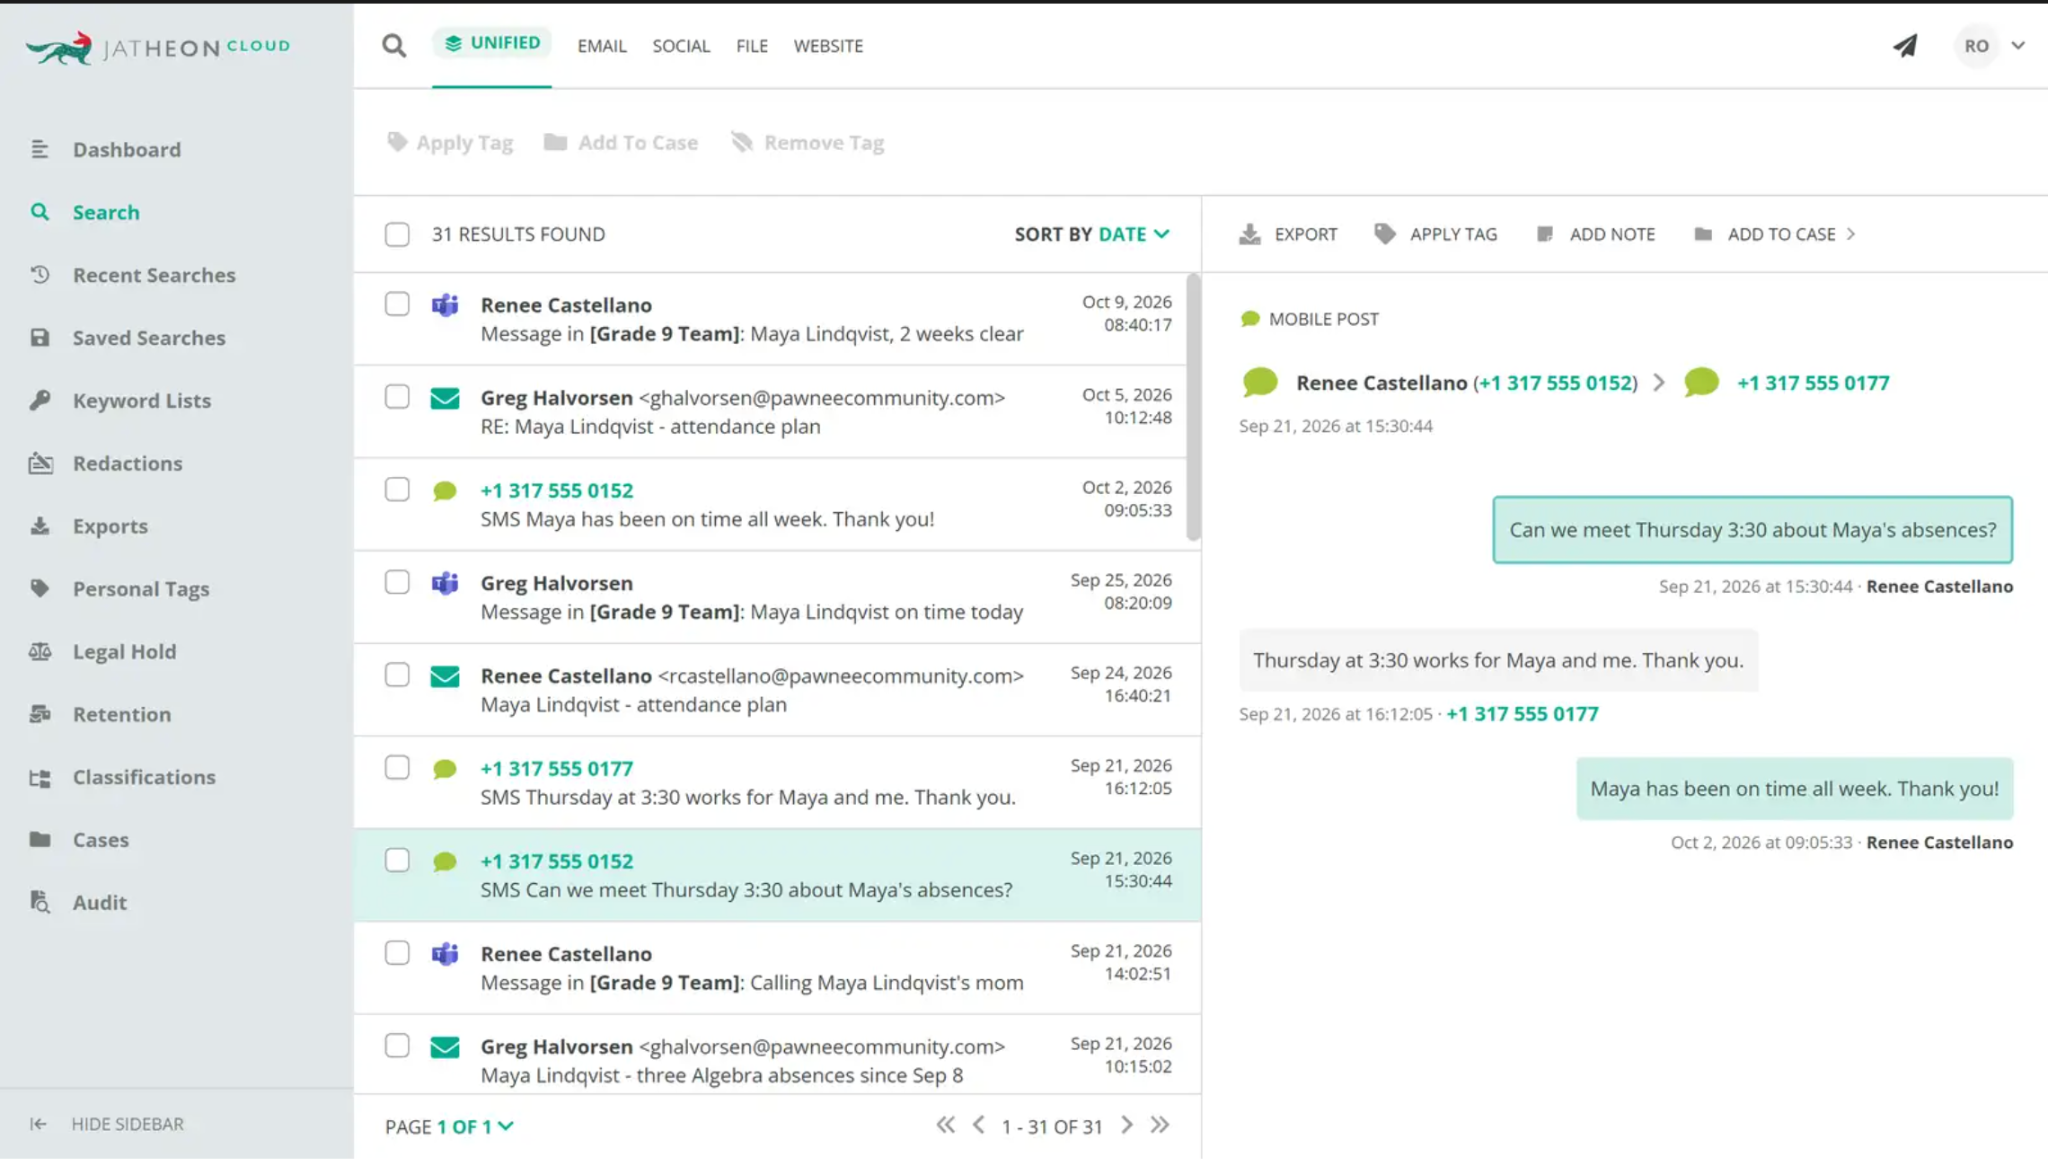The width and height of the screenshot is (2048, 1159).
Task: Go to the last page of results
Action: [x=1160, y=1125]
